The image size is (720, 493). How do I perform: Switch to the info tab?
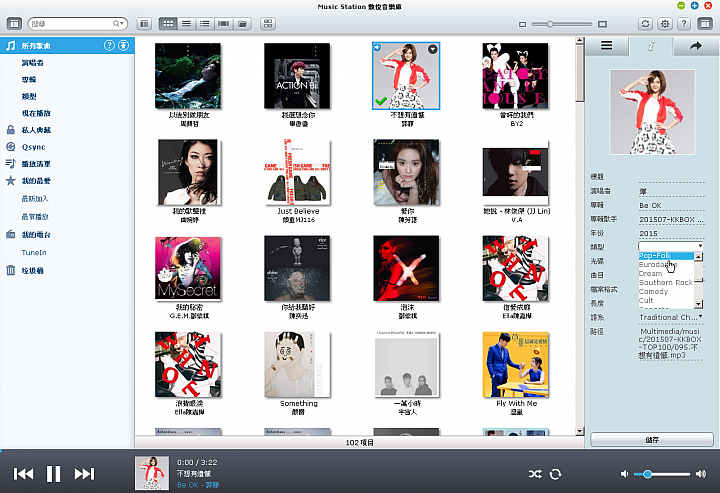click(651, 46)
